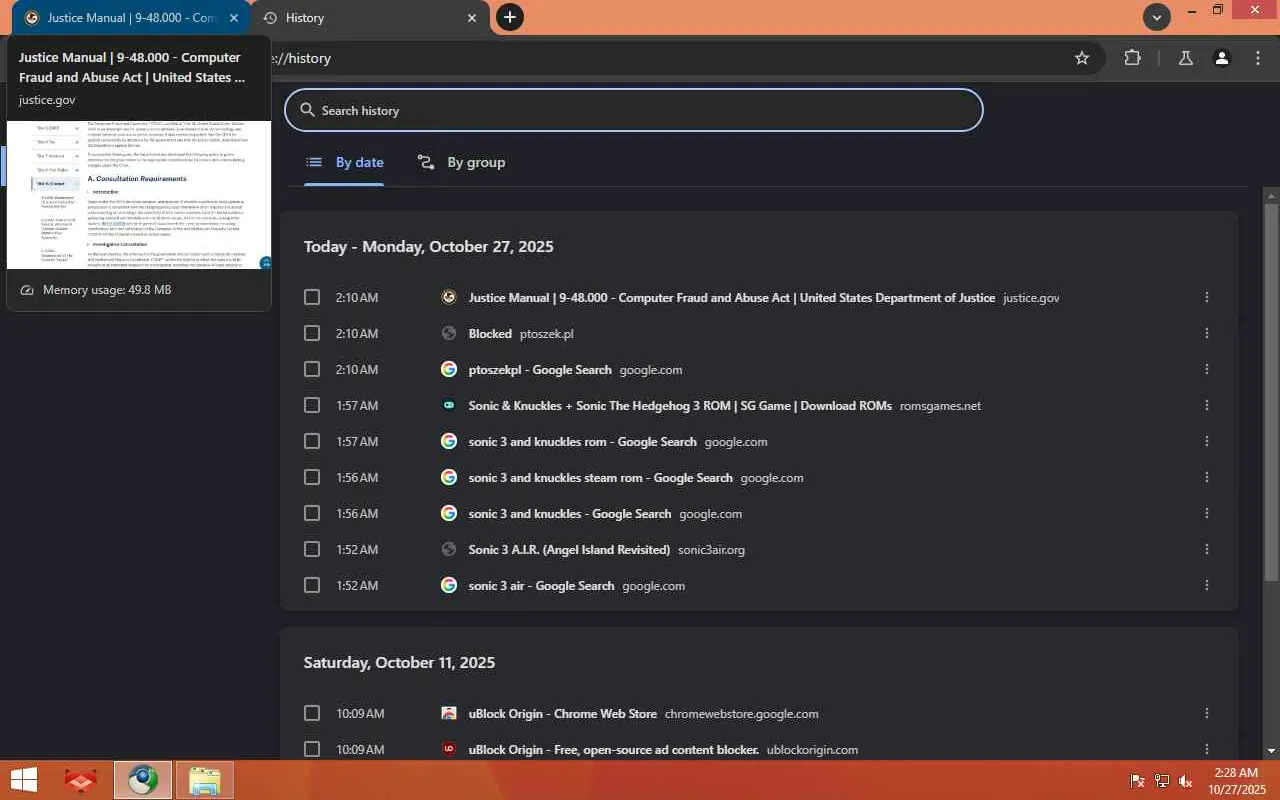Open the profile account icon

(x=1222, y=58)
